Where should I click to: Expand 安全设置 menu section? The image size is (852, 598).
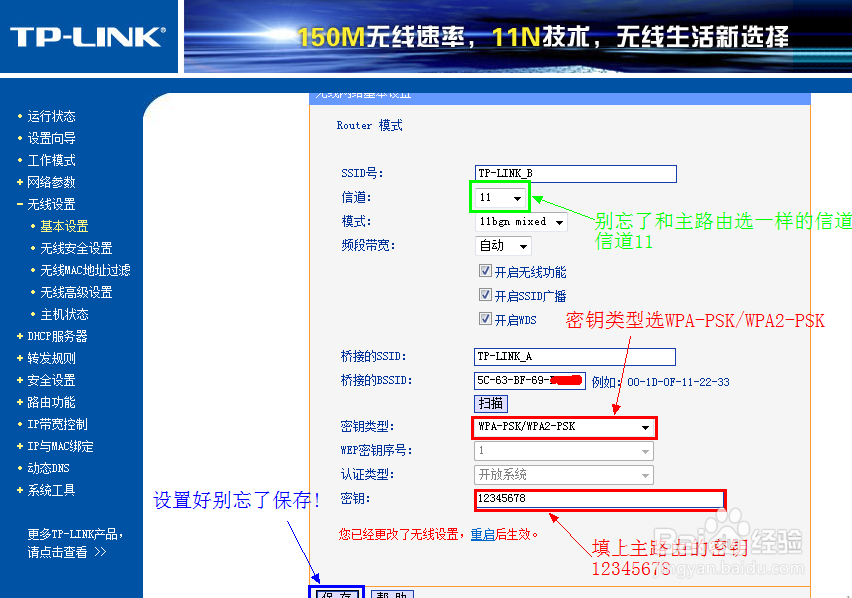pyautogui.click(x=51, y=380)
